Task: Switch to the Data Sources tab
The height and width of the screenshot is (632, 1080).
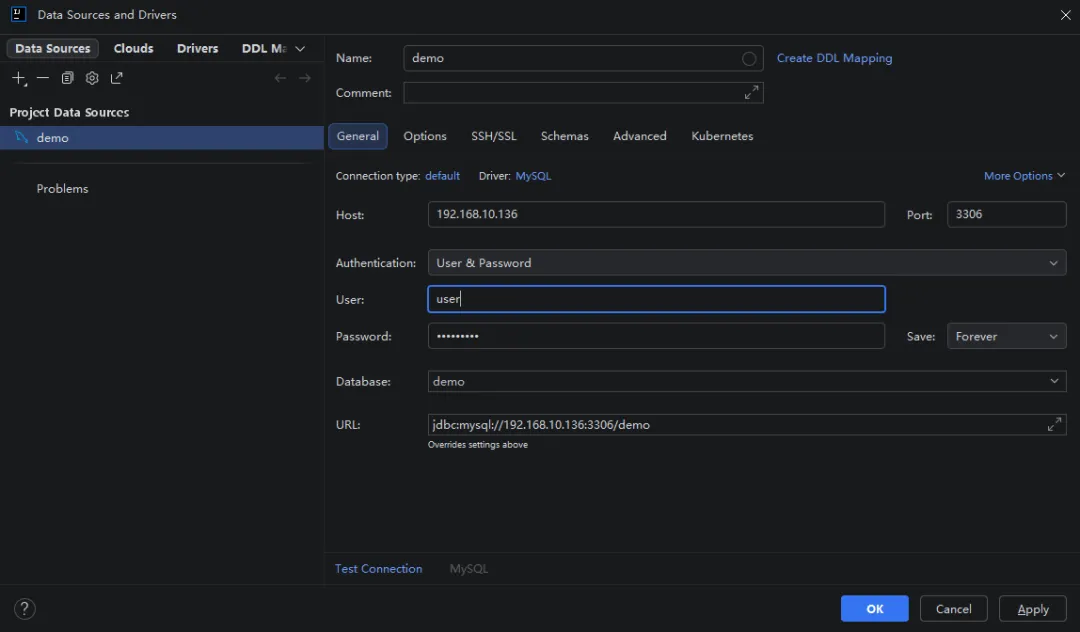Action: (x=52, y=48)
